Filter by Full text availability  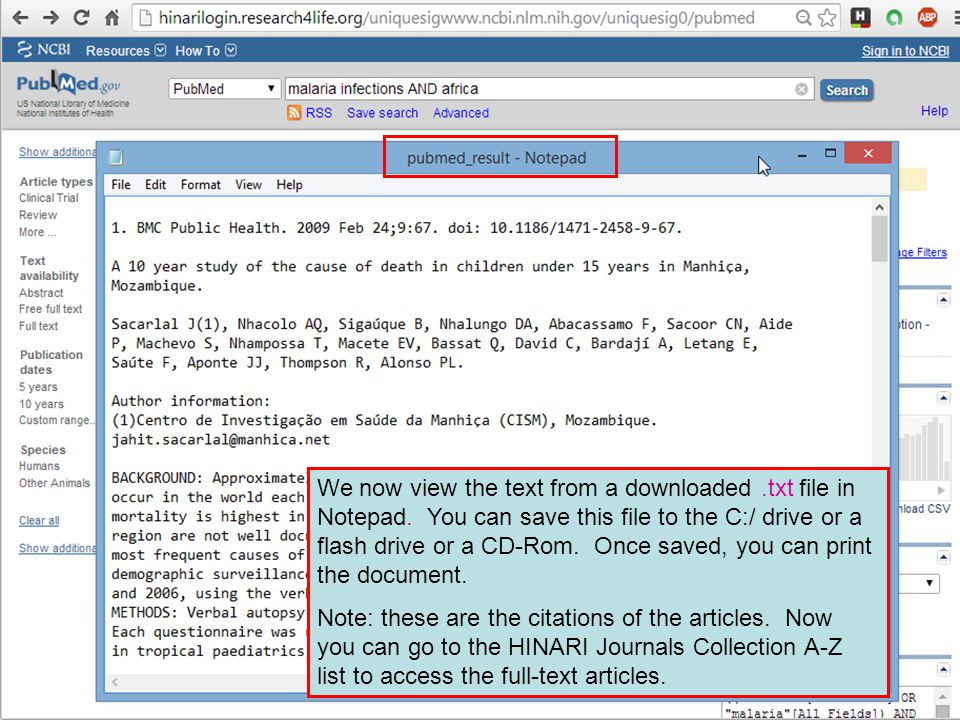pos(39,326)
